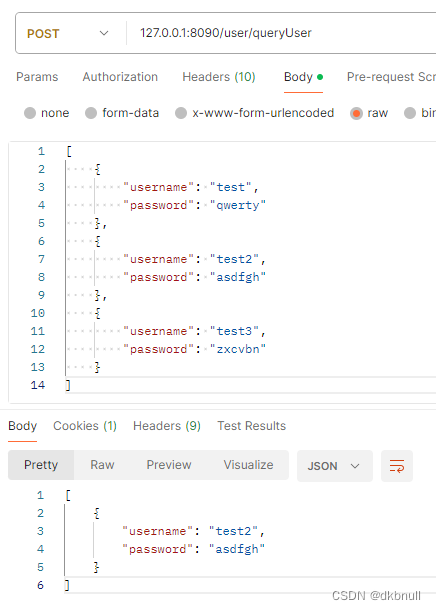
Task: Click the opening bracket on request line 1
Action: tap(69, 151)
